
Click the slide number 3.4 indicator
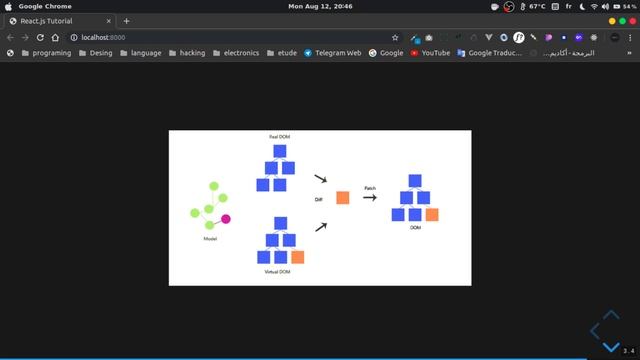click(629, 351)
